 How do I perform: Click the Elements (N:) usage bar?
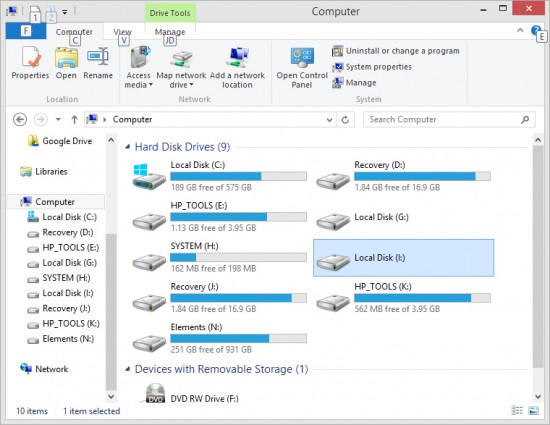coord(239,338)
